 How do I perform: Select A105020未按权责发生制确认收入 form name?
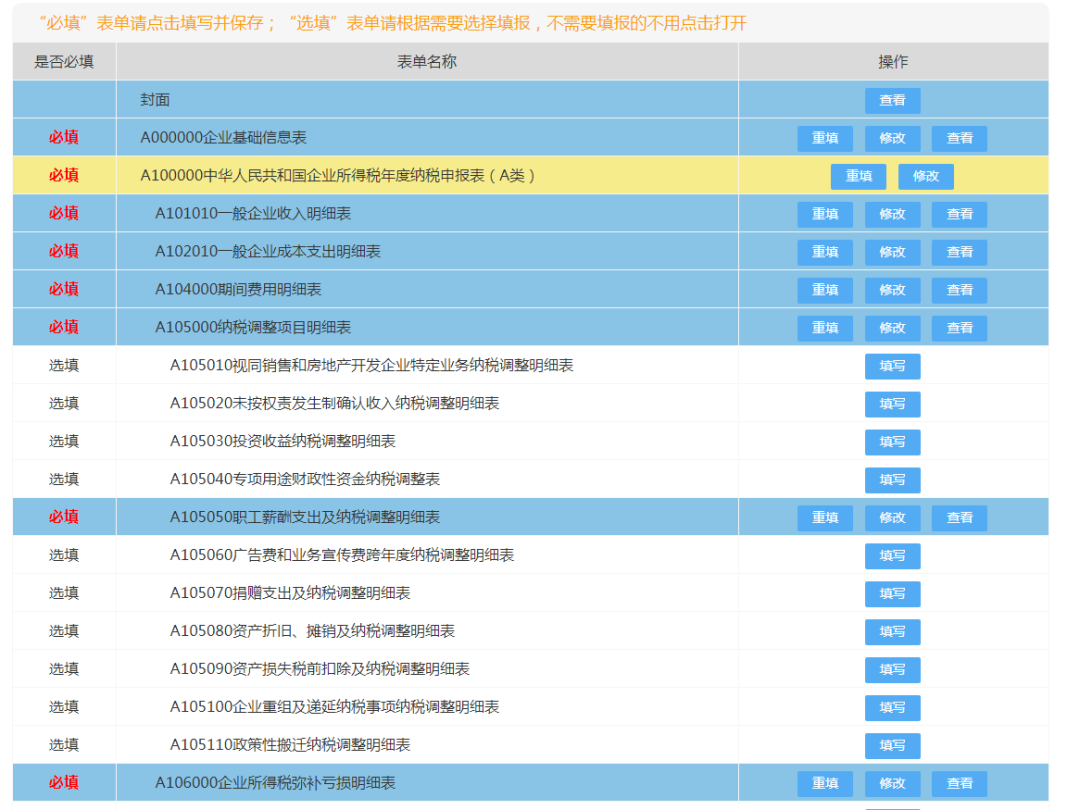pos(335,403)
